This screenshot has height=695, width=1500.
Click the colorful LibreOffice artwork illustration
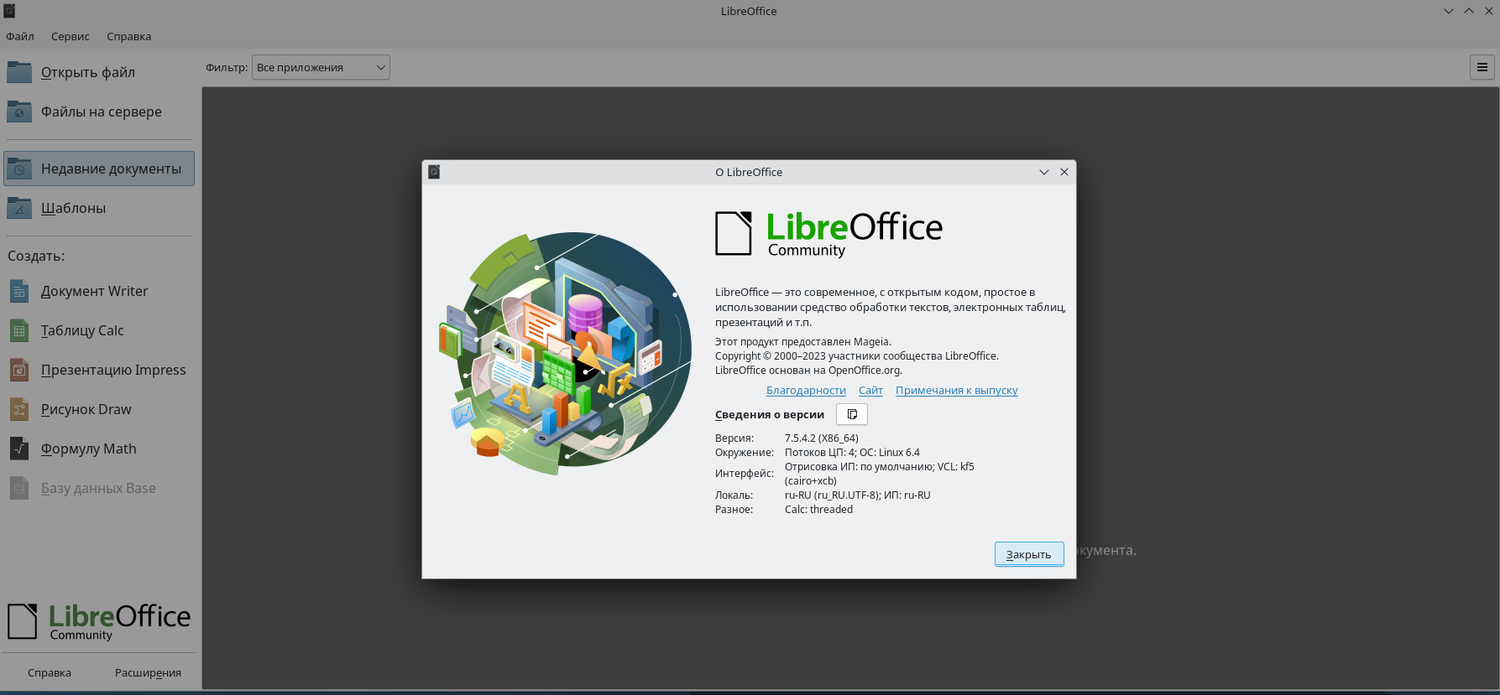coord(565,353)
